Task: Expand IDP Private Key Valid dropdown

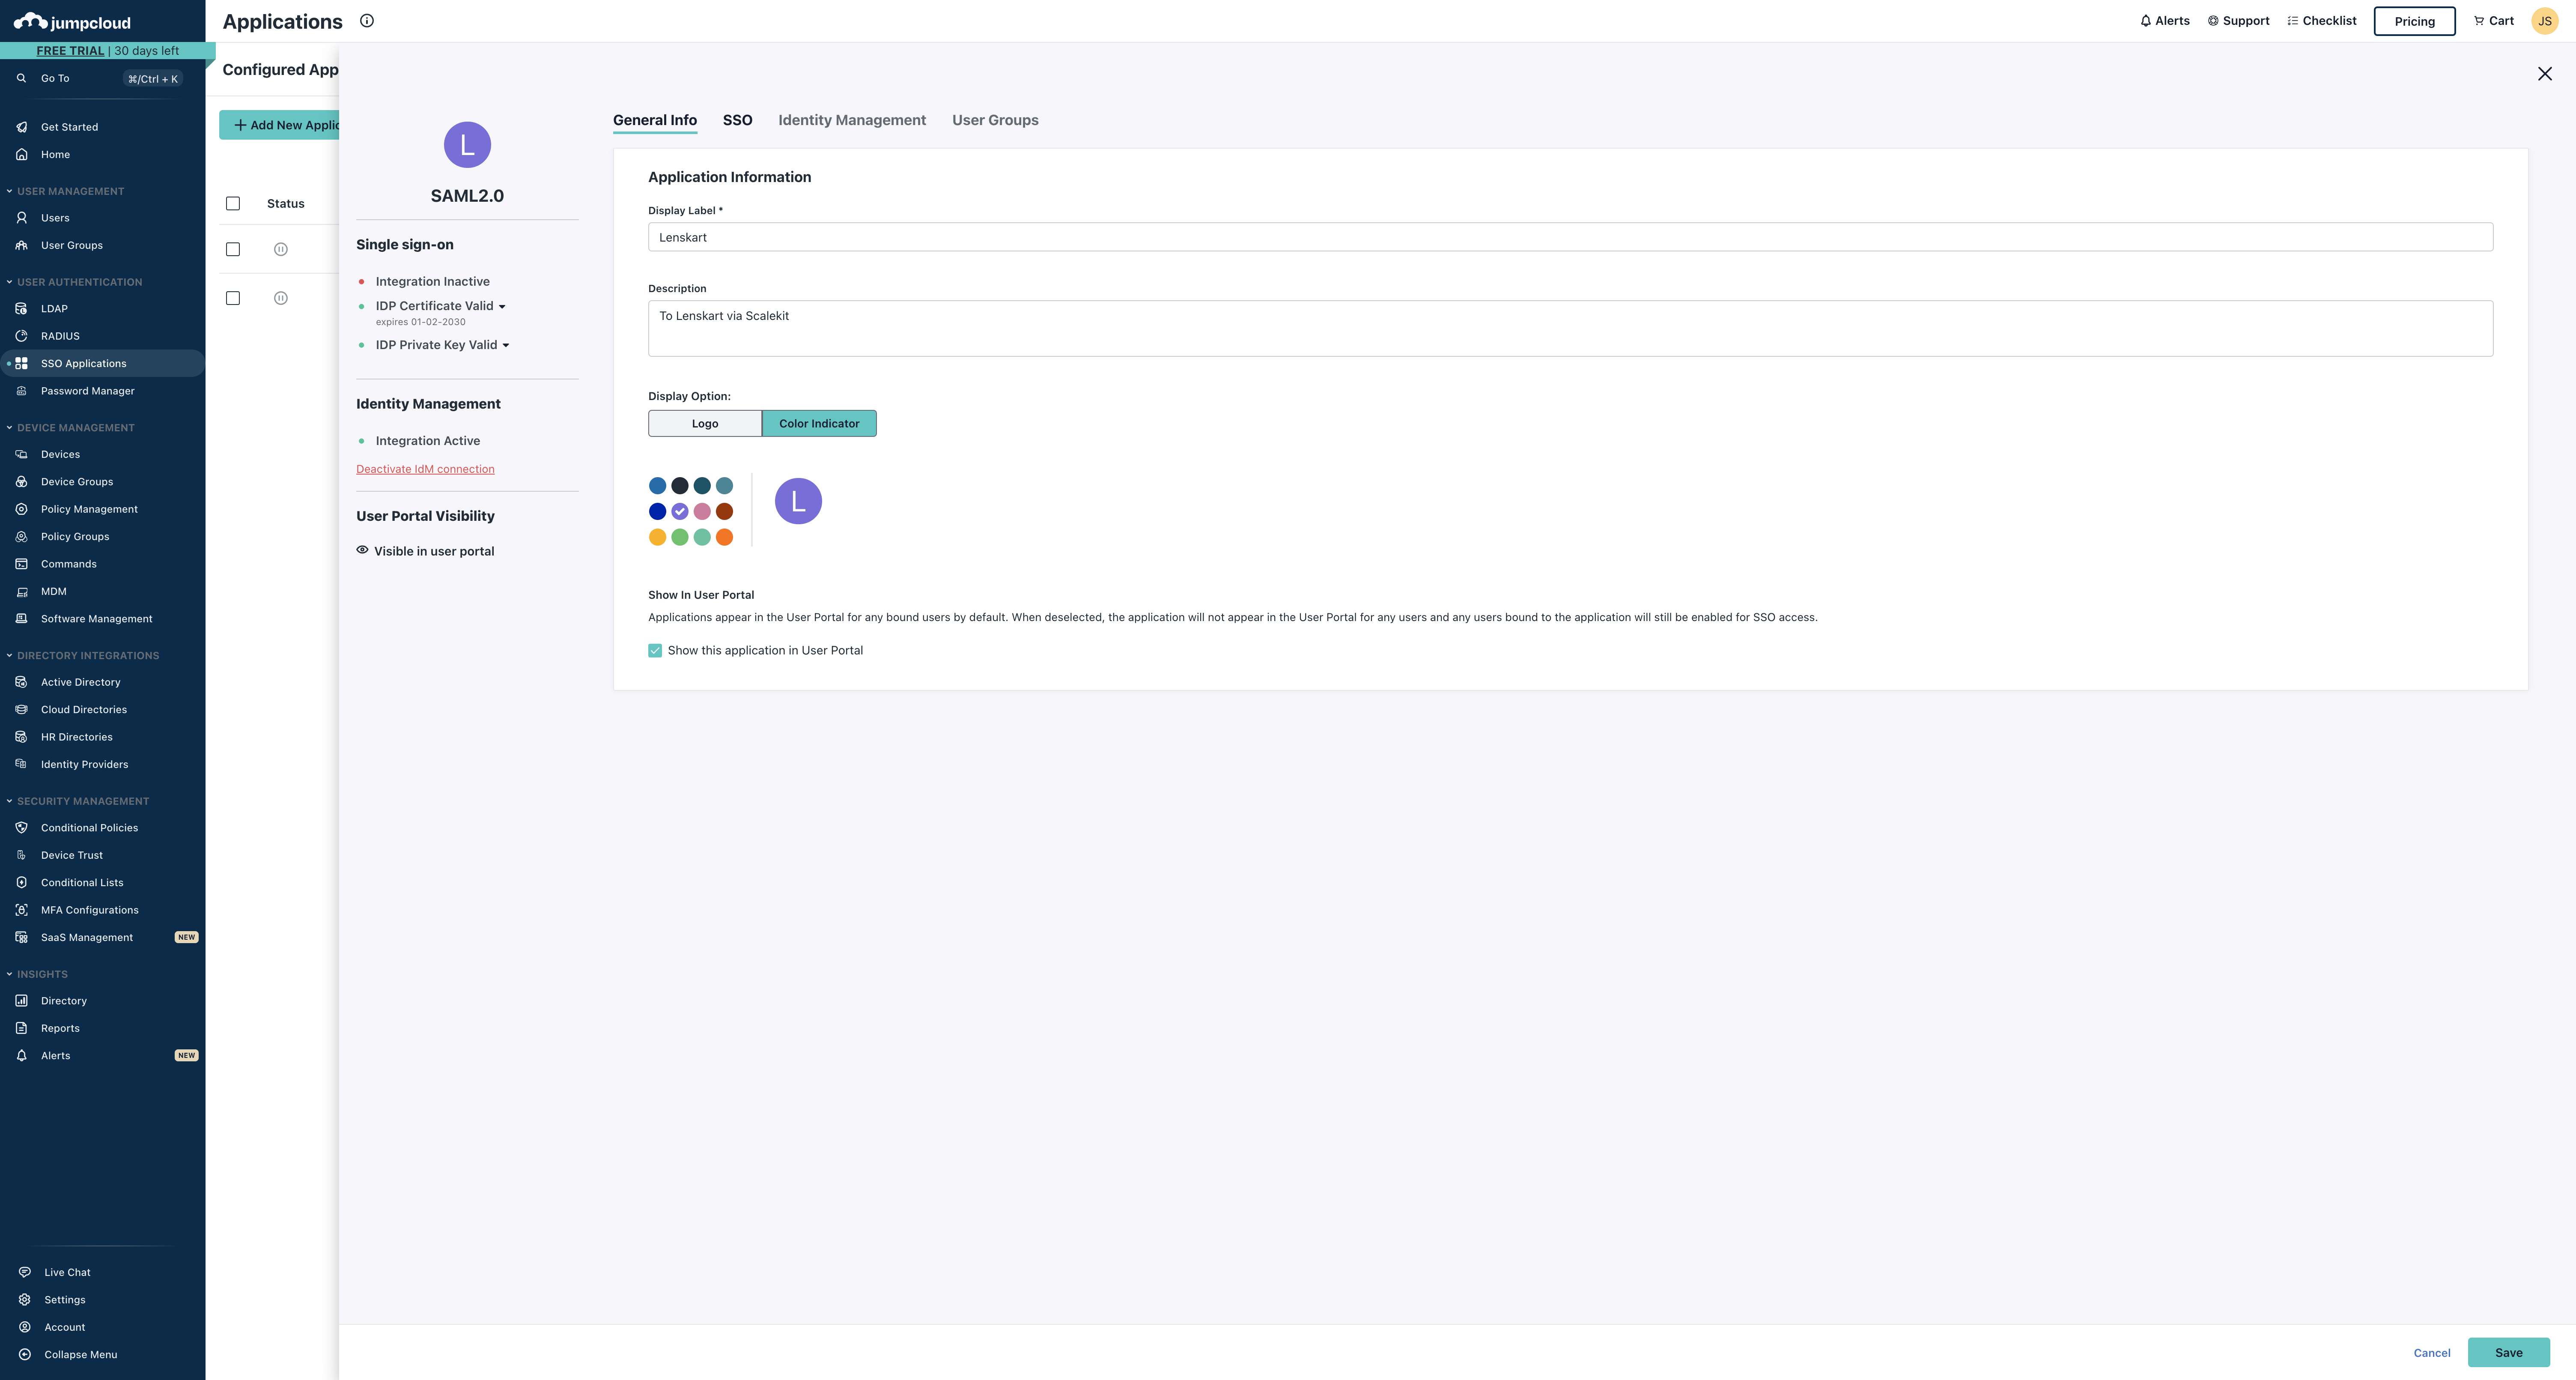Action: pyautogui.click(x=506, y=346)
